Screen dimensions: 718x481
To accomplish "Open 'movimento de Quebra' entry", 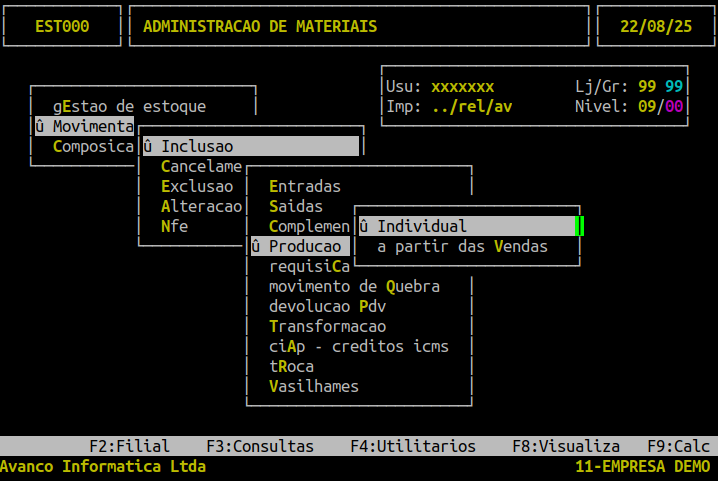I will 354,287.
